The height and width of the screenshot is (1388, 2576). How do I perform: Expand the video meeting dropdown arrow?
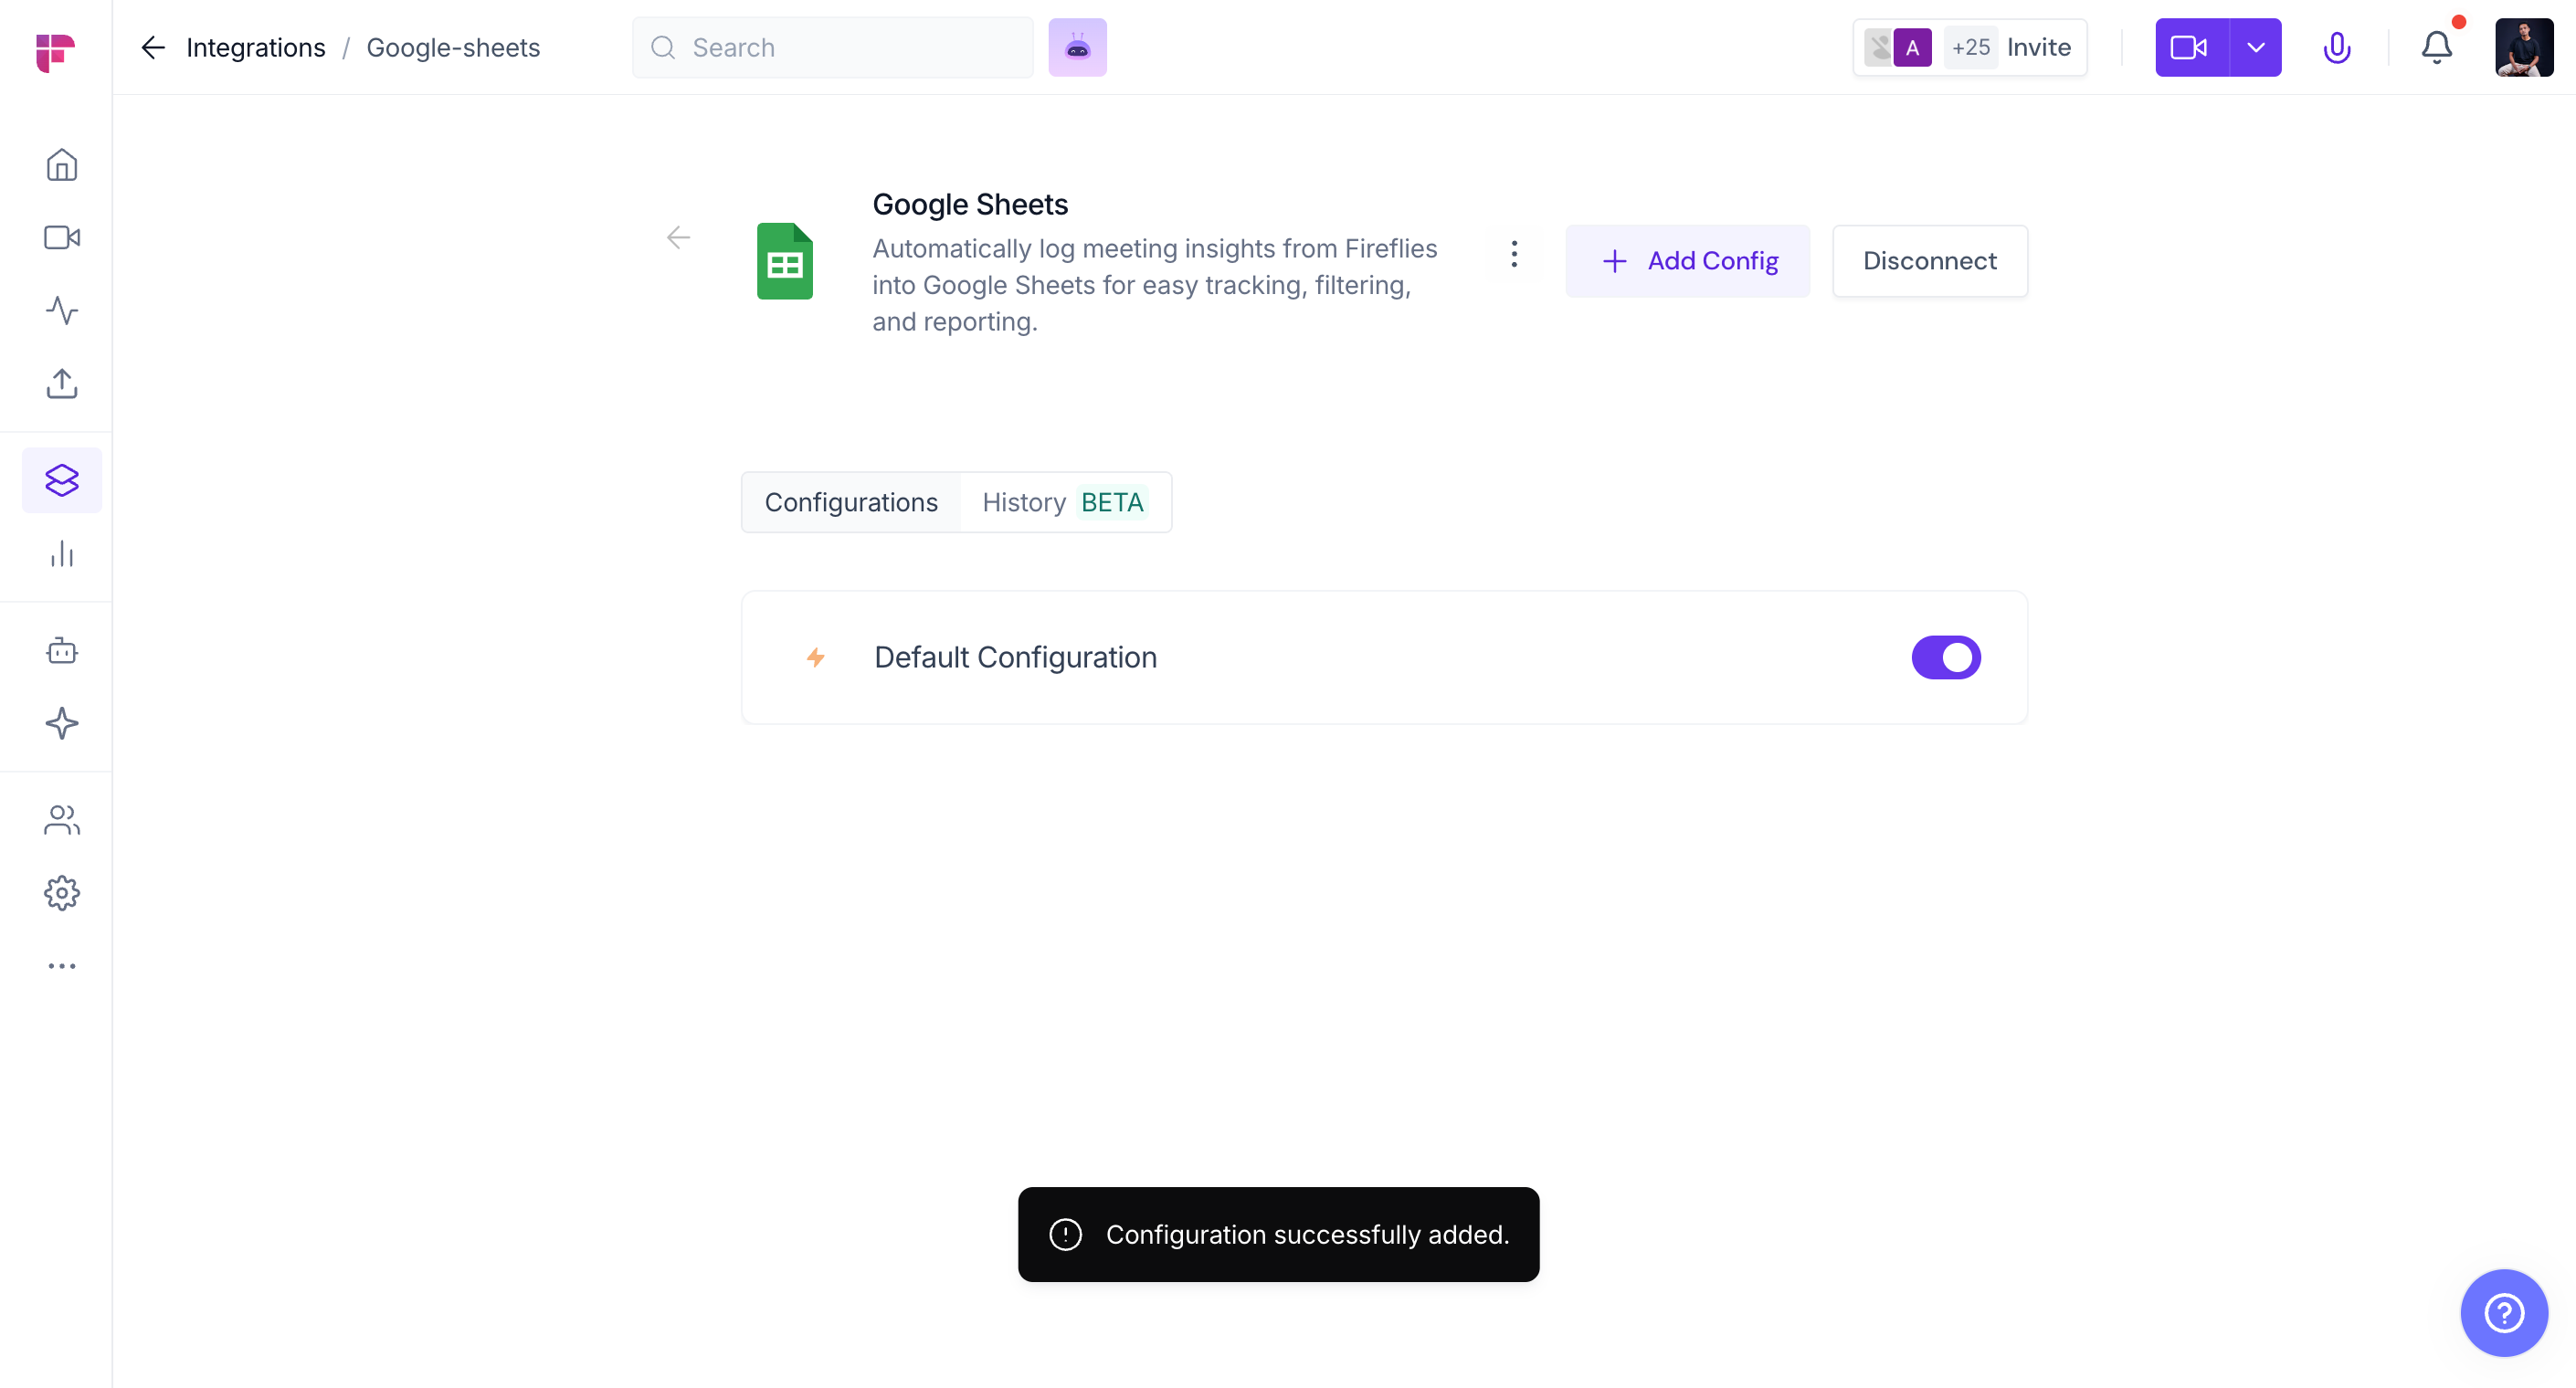click(2255, 47)
